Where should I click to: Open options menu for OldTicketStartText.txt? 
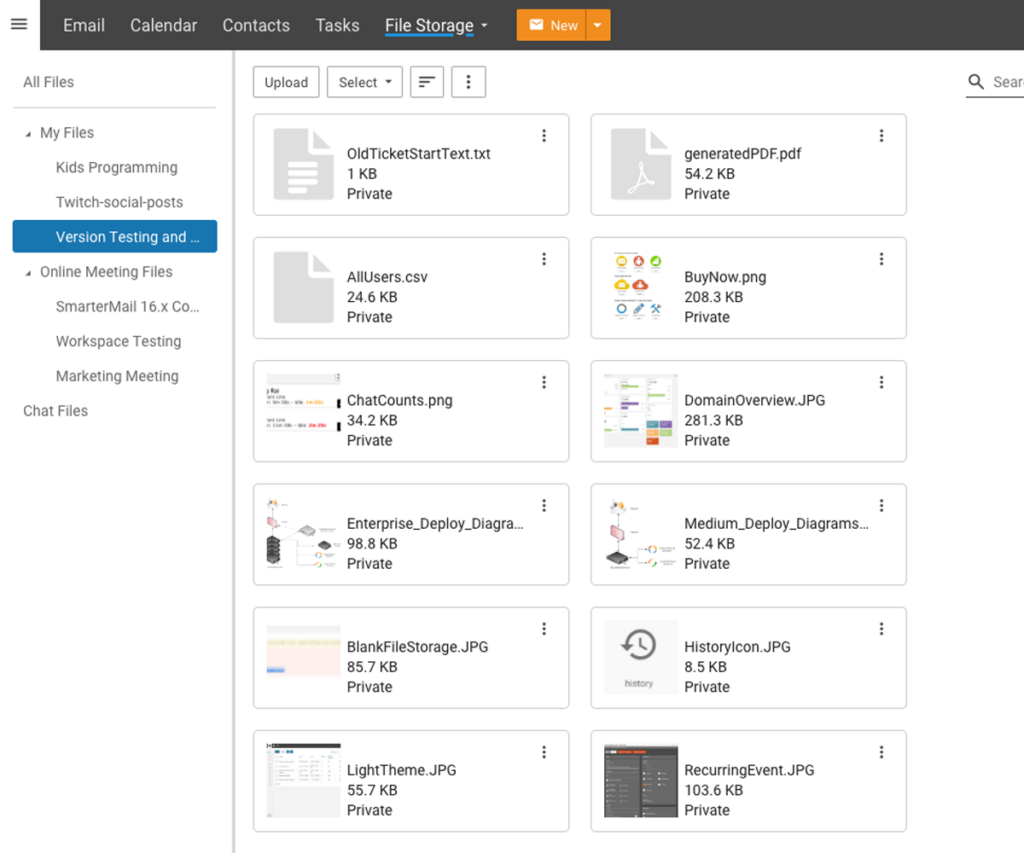[x=543, y=135]
